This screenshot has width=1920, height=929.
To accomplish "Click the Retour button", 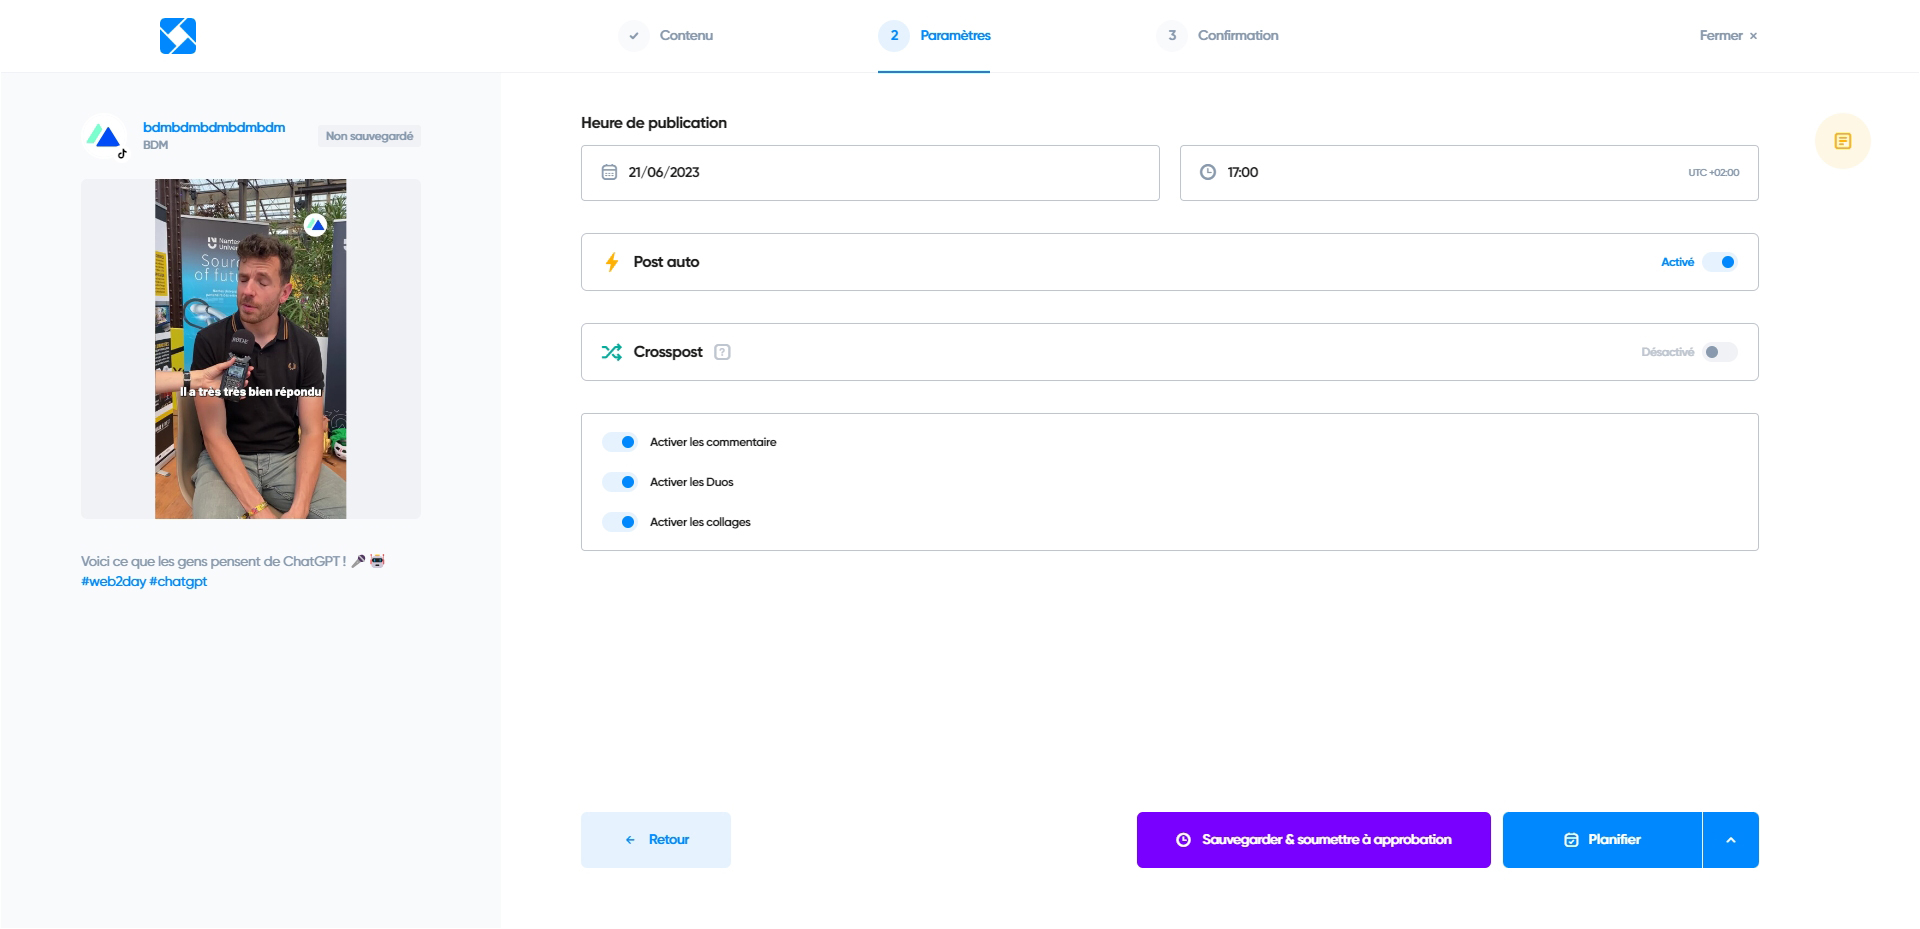I will [656, 840].
